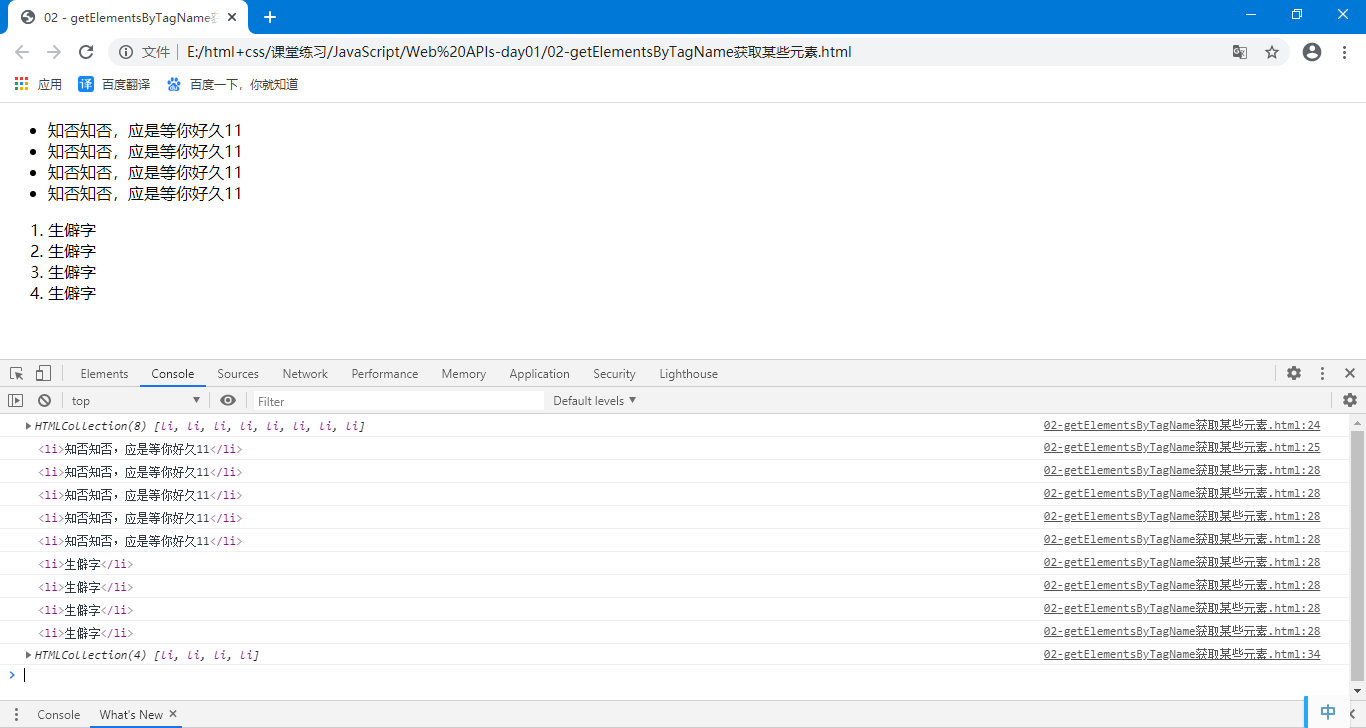
Task: Open the 应用 apps shortcut
Action: point(38,84)
